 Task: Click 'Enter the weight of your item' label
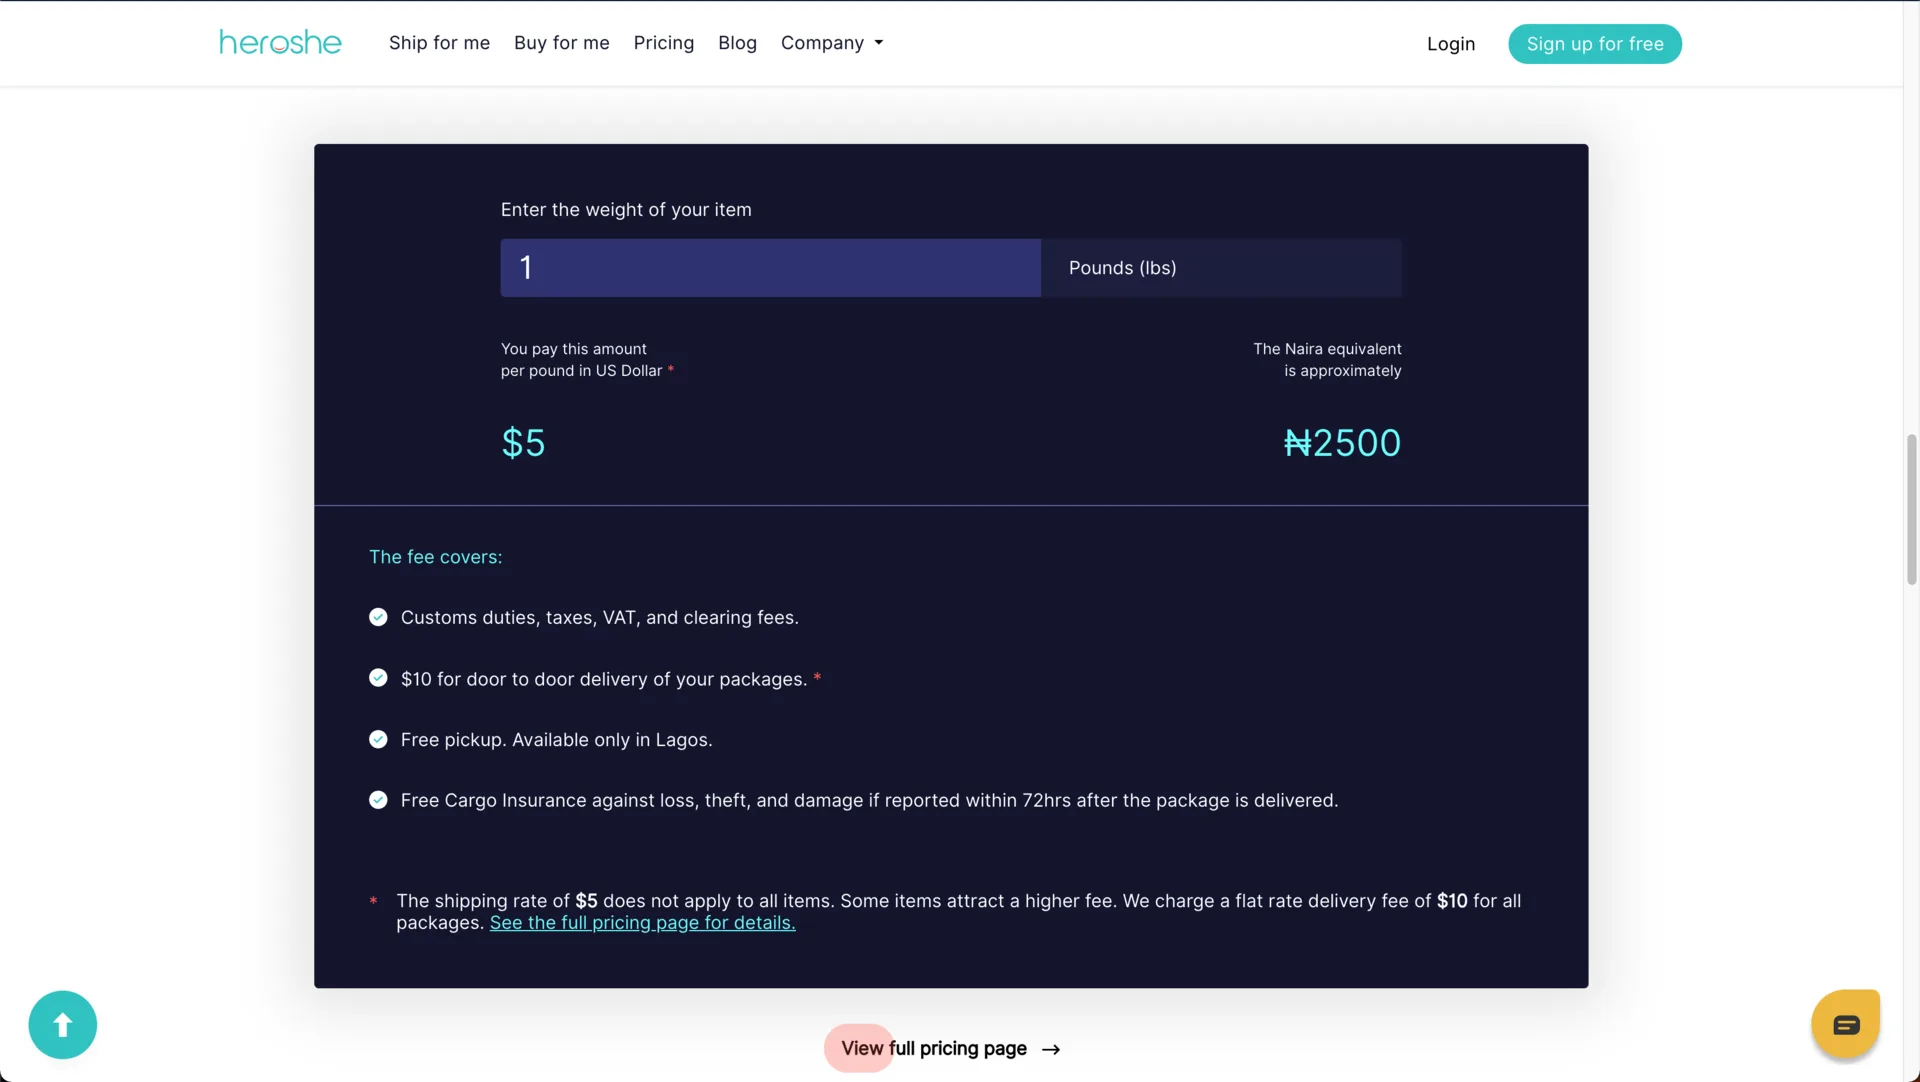click(x=626, y=210)
